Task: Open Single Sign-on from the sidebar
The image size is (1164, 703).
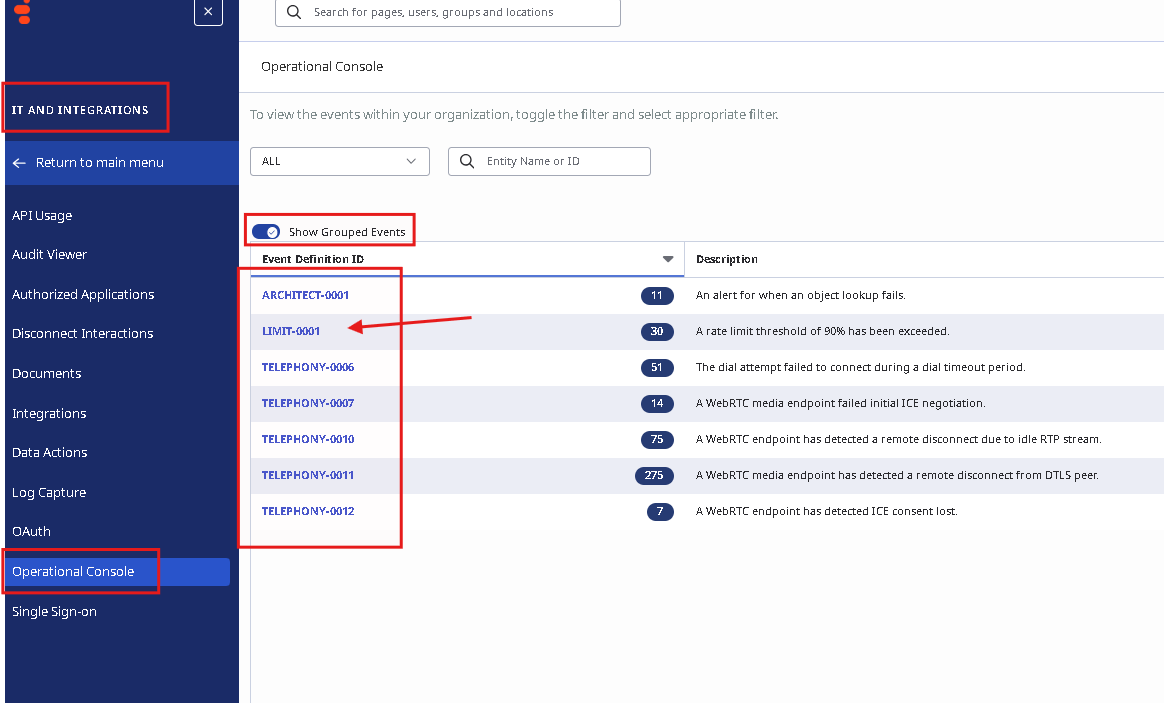Action: click(54, 611)
